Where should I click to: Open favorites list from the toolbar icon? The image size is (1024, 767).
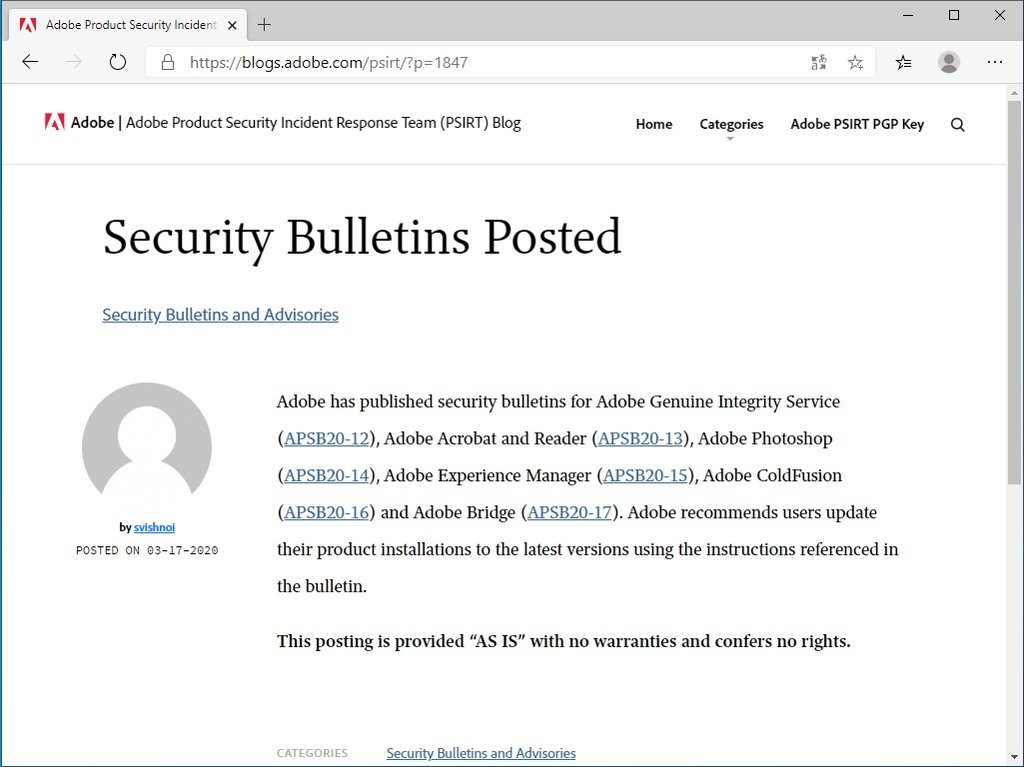pos(903,61)
